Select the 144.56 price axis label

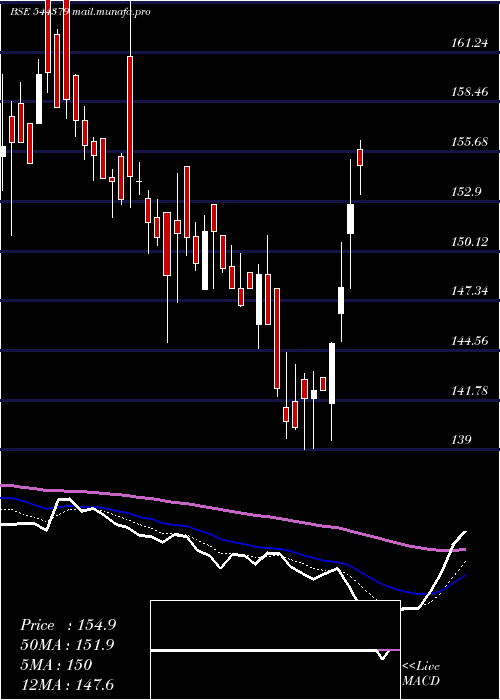[x=470, y=341]
